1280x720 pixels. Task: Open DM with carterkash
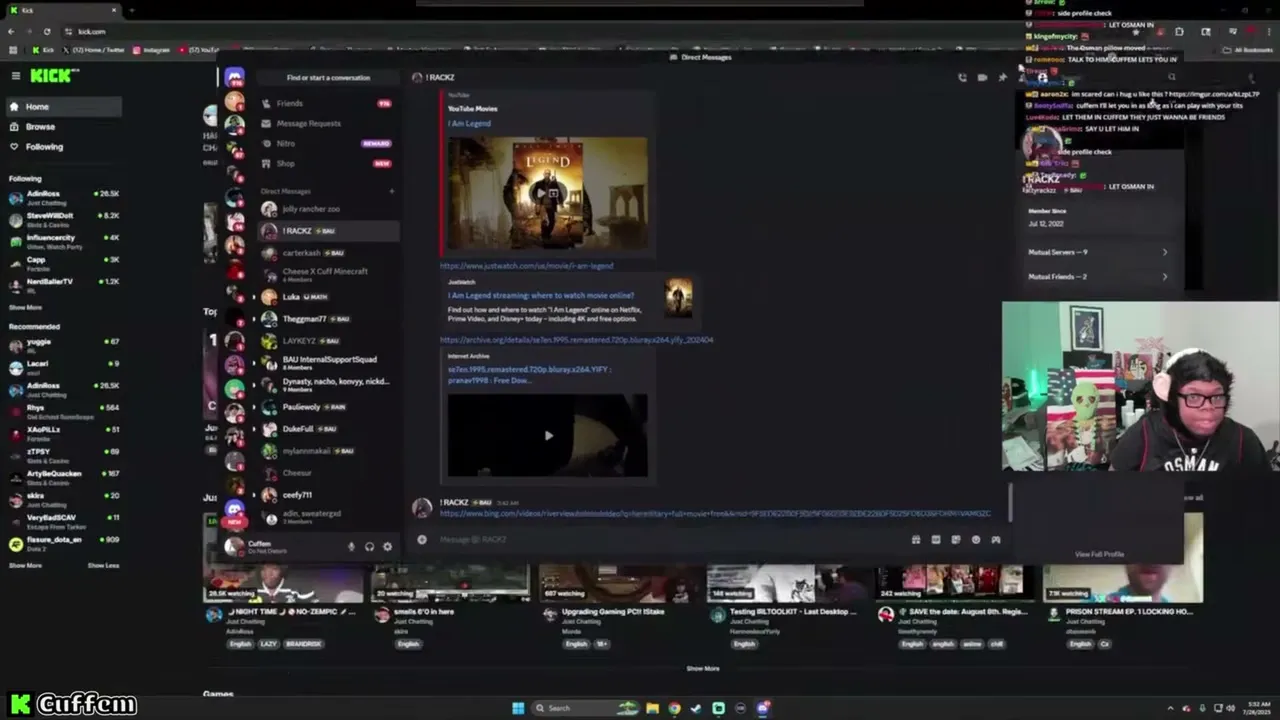326,253
